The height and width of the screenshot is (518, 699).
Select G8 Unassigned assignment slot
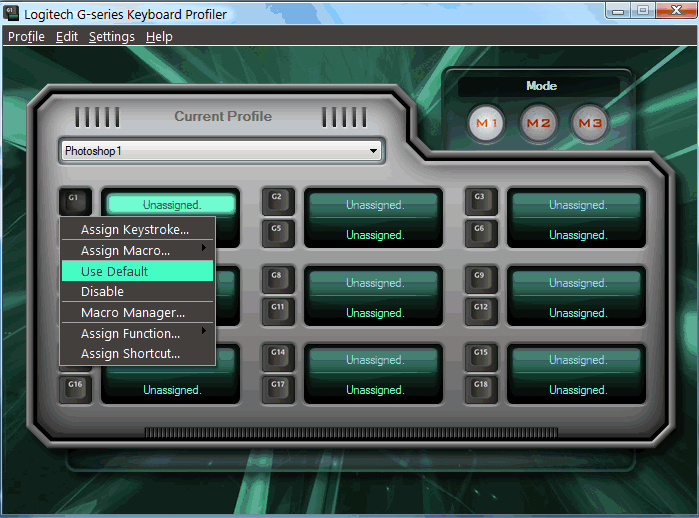(x=374, y=283)
